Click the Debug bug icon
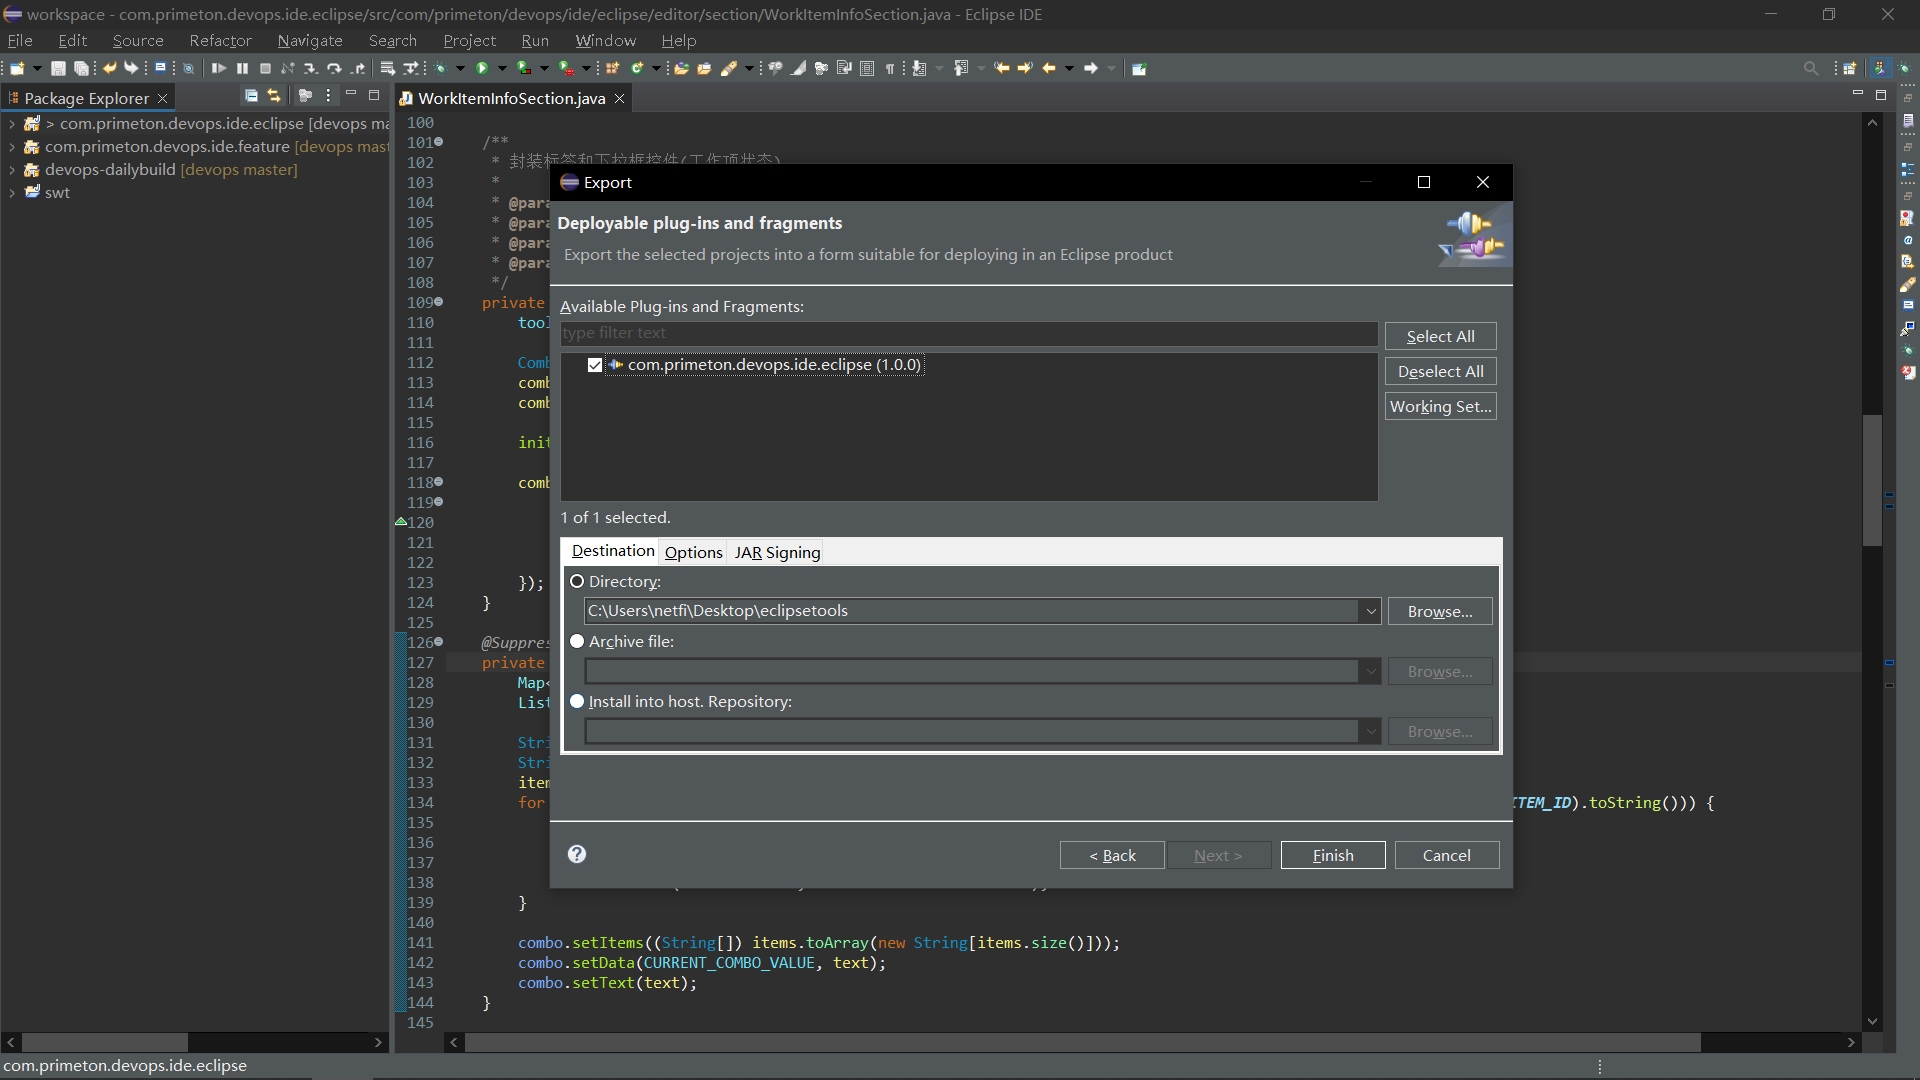This screenshot has height=1080, width=1920. pos(440,68)
